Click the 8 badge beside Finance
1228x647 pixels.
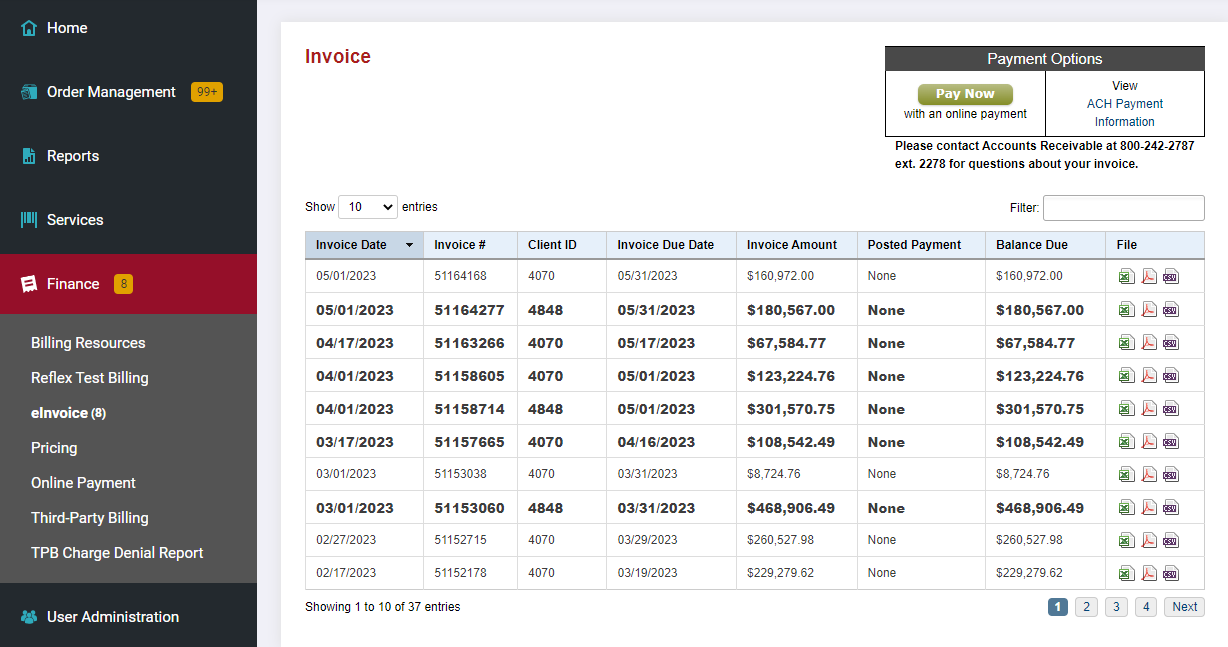pyautogui.click(x=123, y=284)
